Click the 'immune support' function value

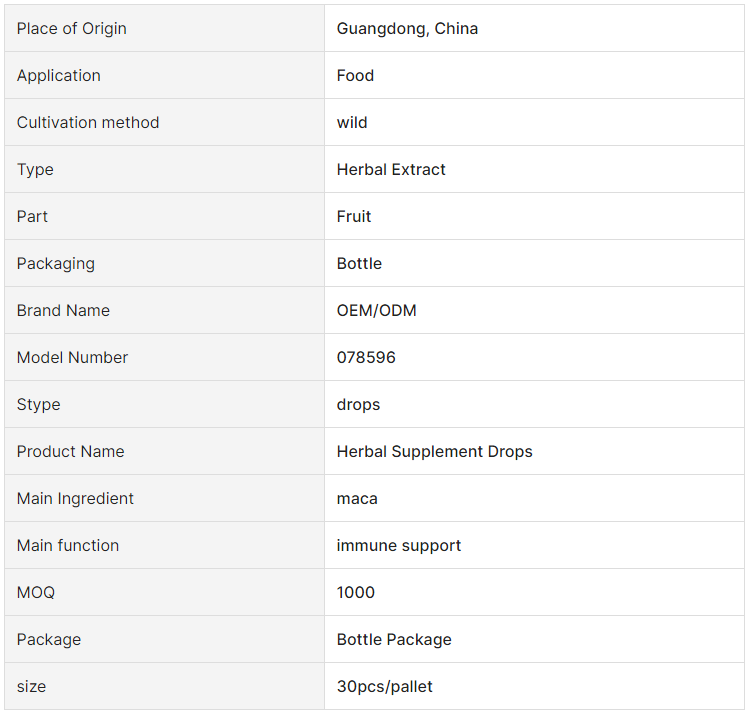(x=398, y=545)
